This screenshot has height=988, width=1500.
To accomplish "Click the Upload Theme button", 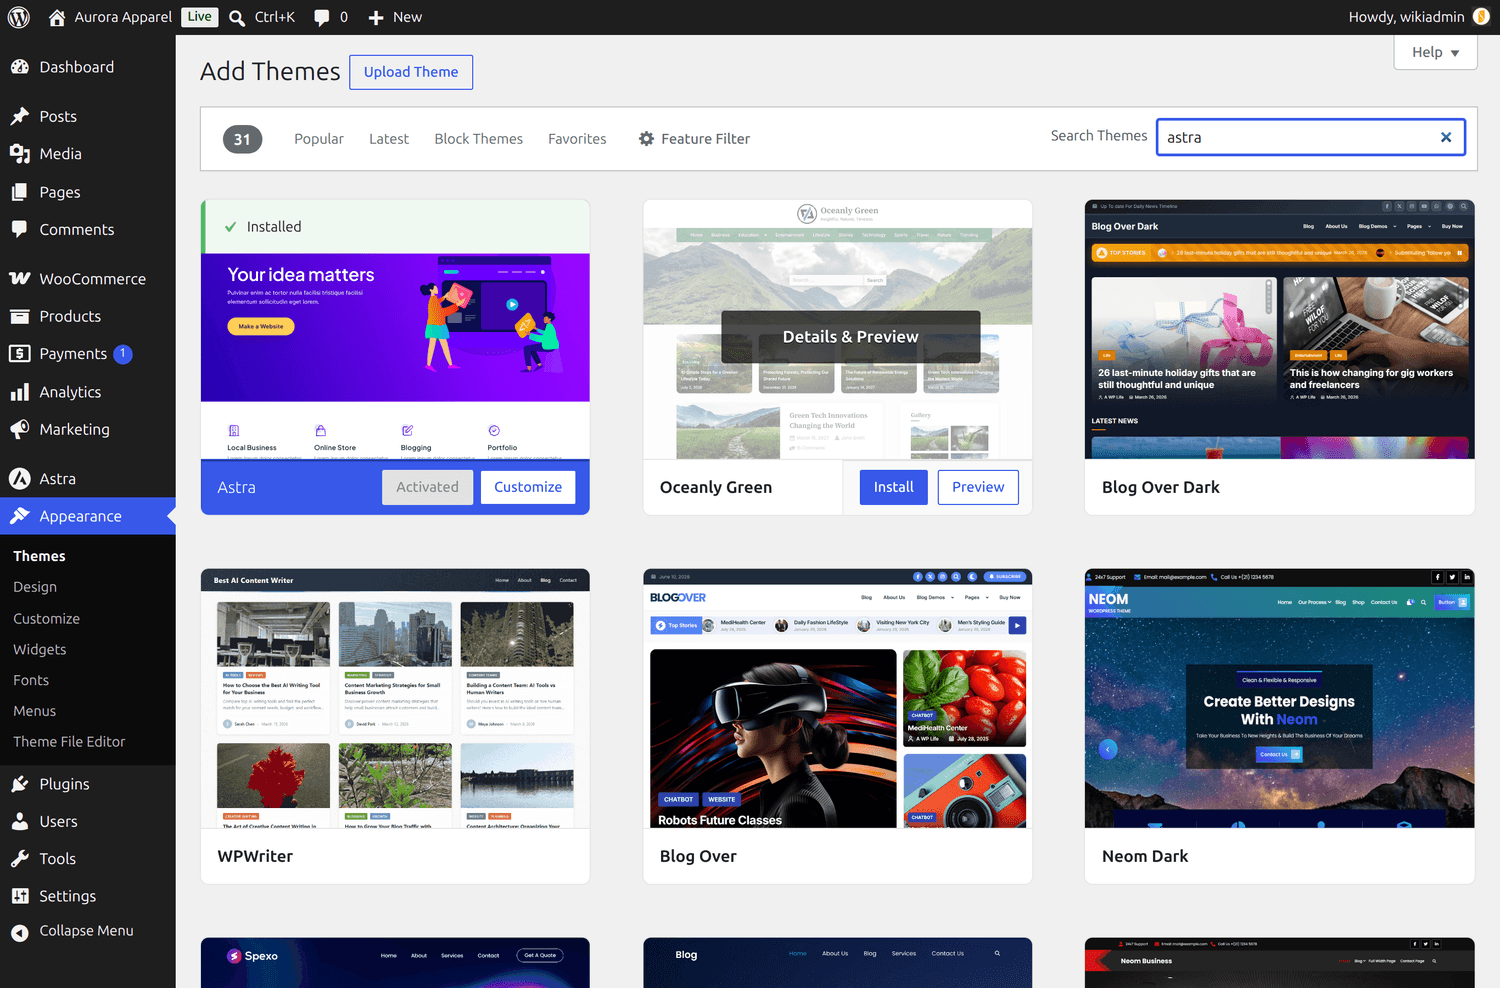I will [411, 72].
